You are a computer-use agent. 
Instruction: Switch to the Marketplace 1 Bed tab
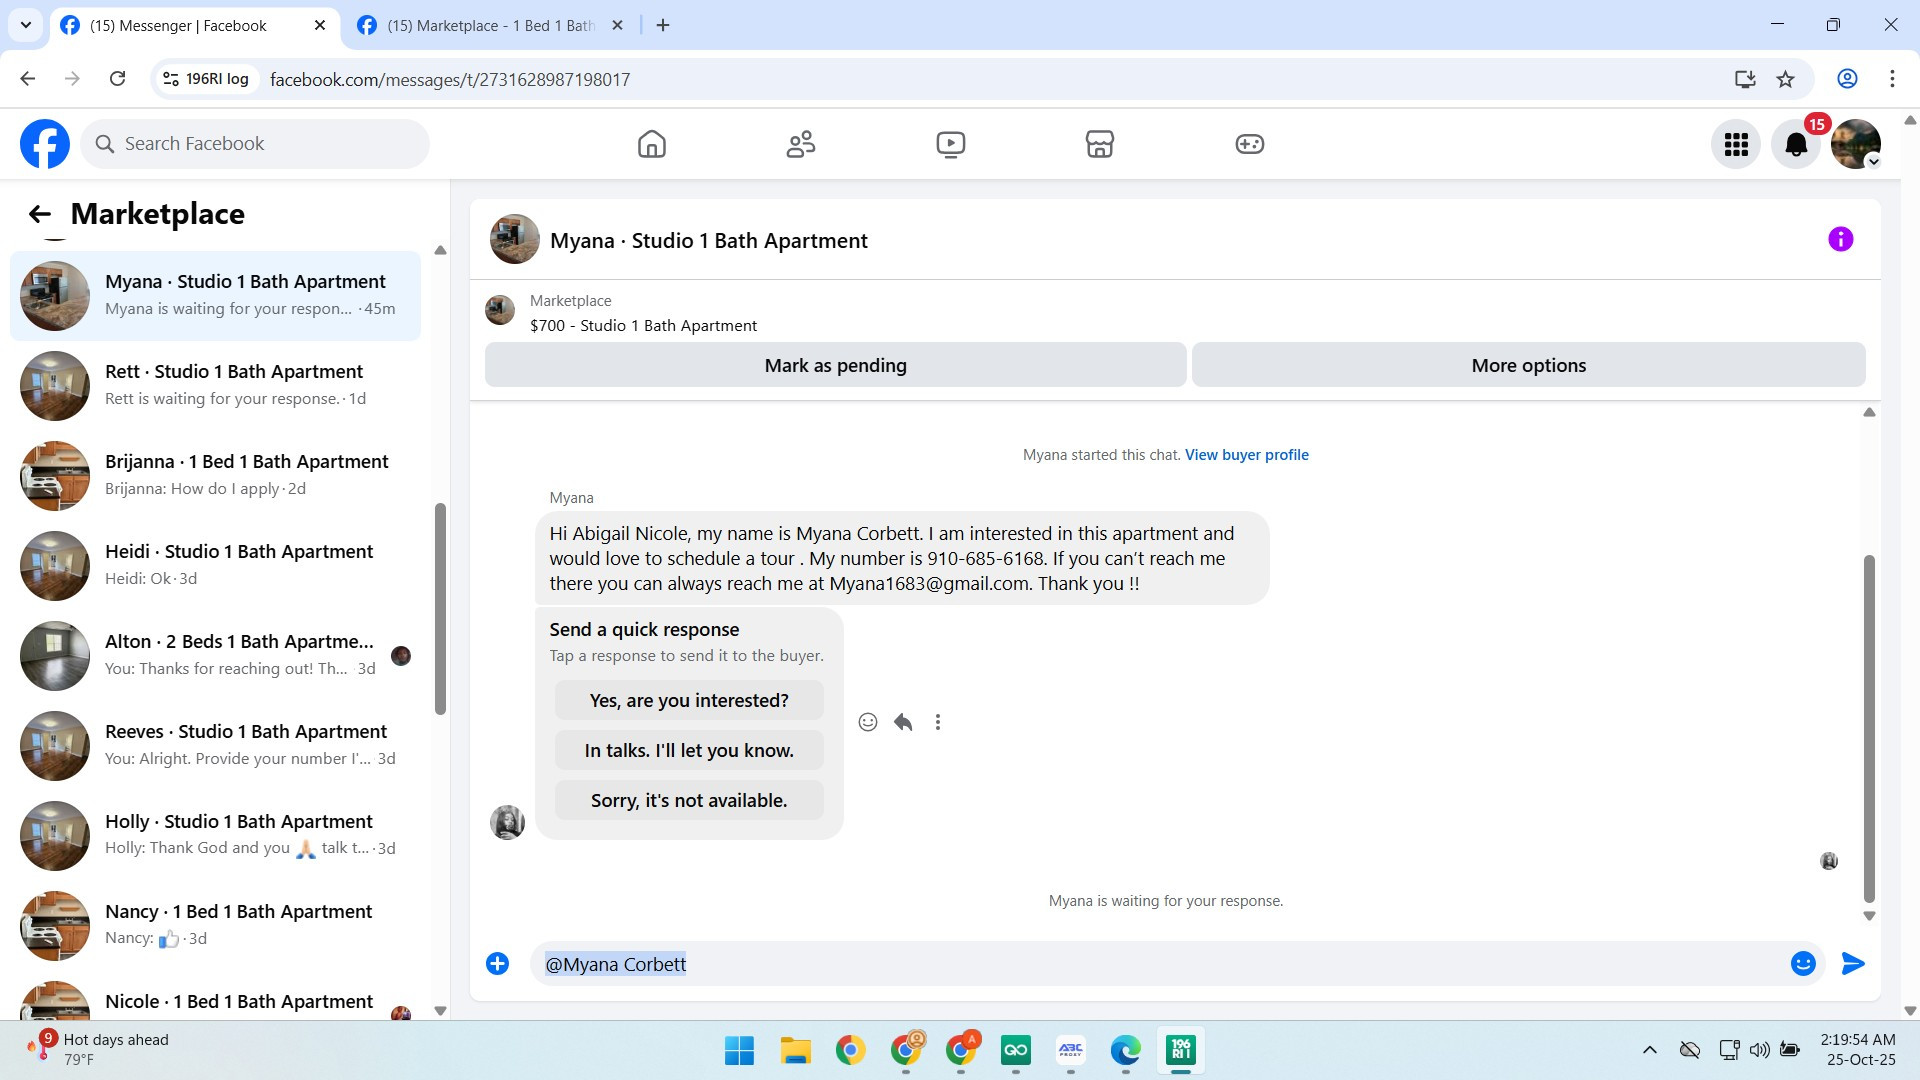tap(490, 26)
